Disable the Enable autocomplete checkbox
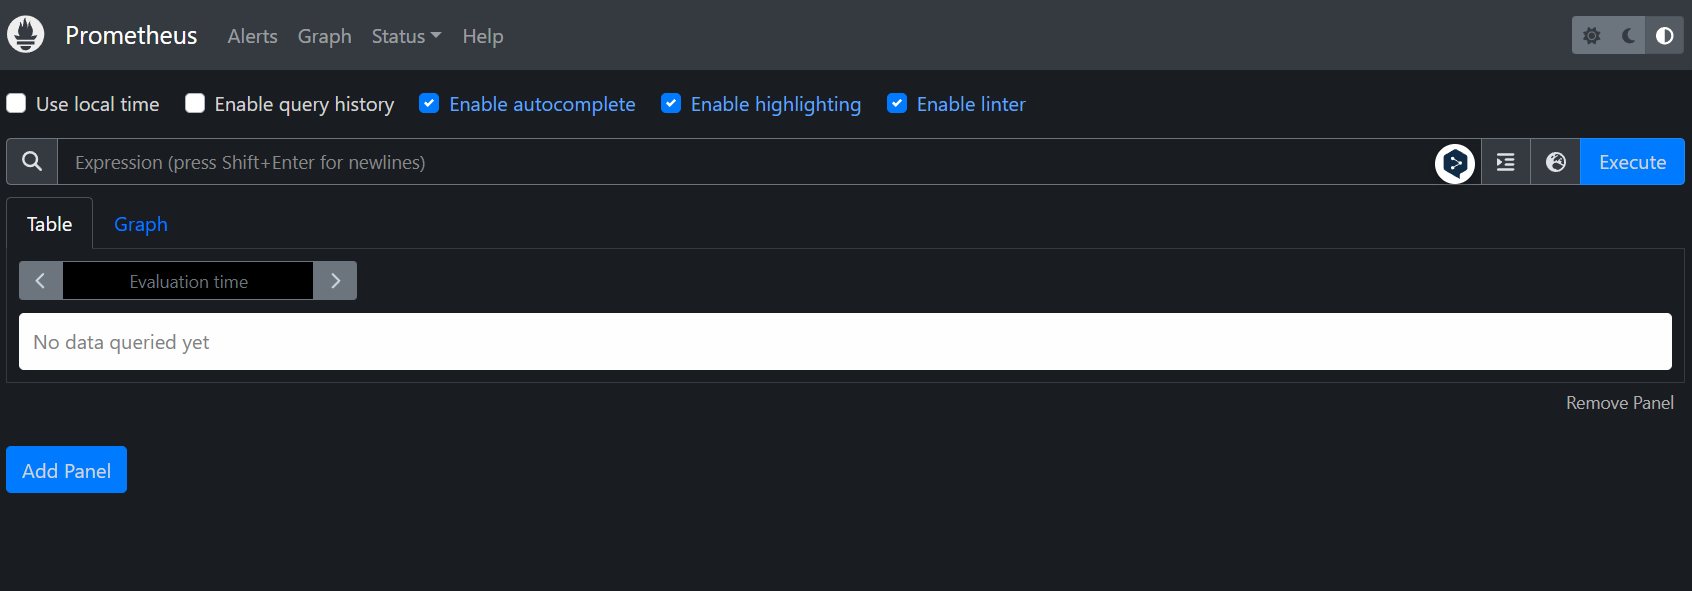The height and width of the screenshot is (591, 1692). (429, 103)
